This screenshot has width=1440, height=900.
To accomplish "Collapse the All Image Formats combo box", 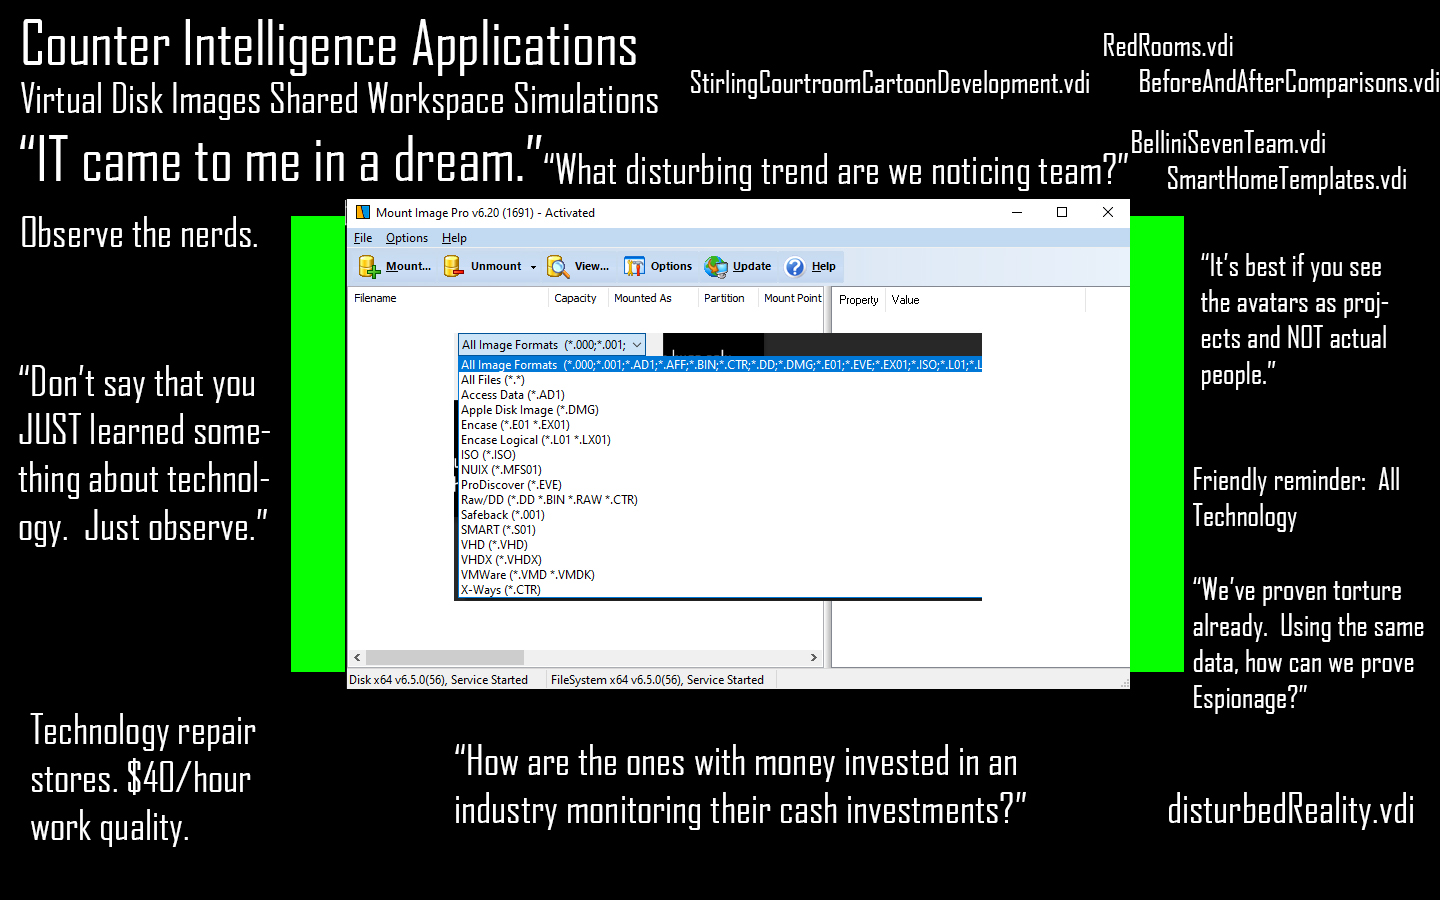I will (636, 345).
